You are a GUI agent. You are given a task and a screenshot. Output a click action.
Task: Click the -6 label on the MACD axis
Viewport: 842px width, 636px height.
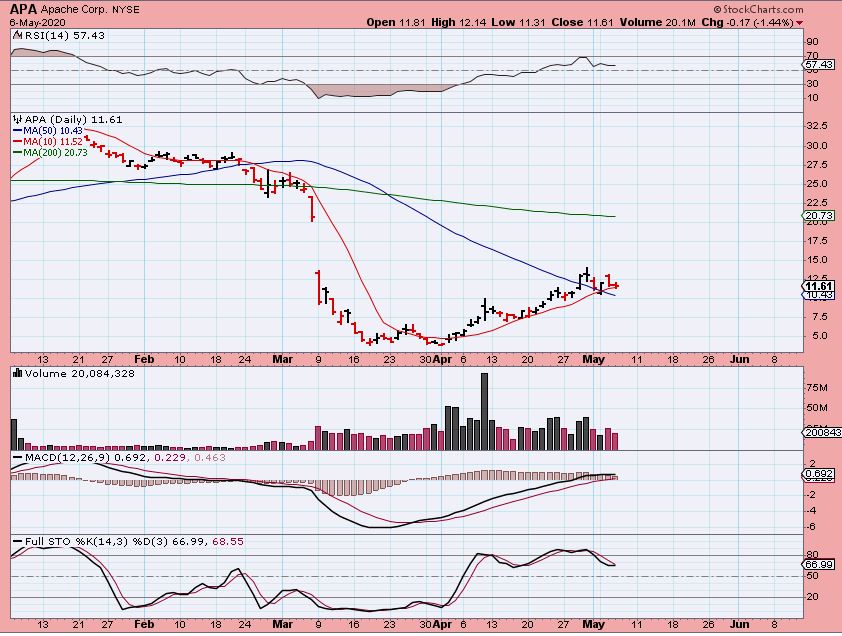811,527
